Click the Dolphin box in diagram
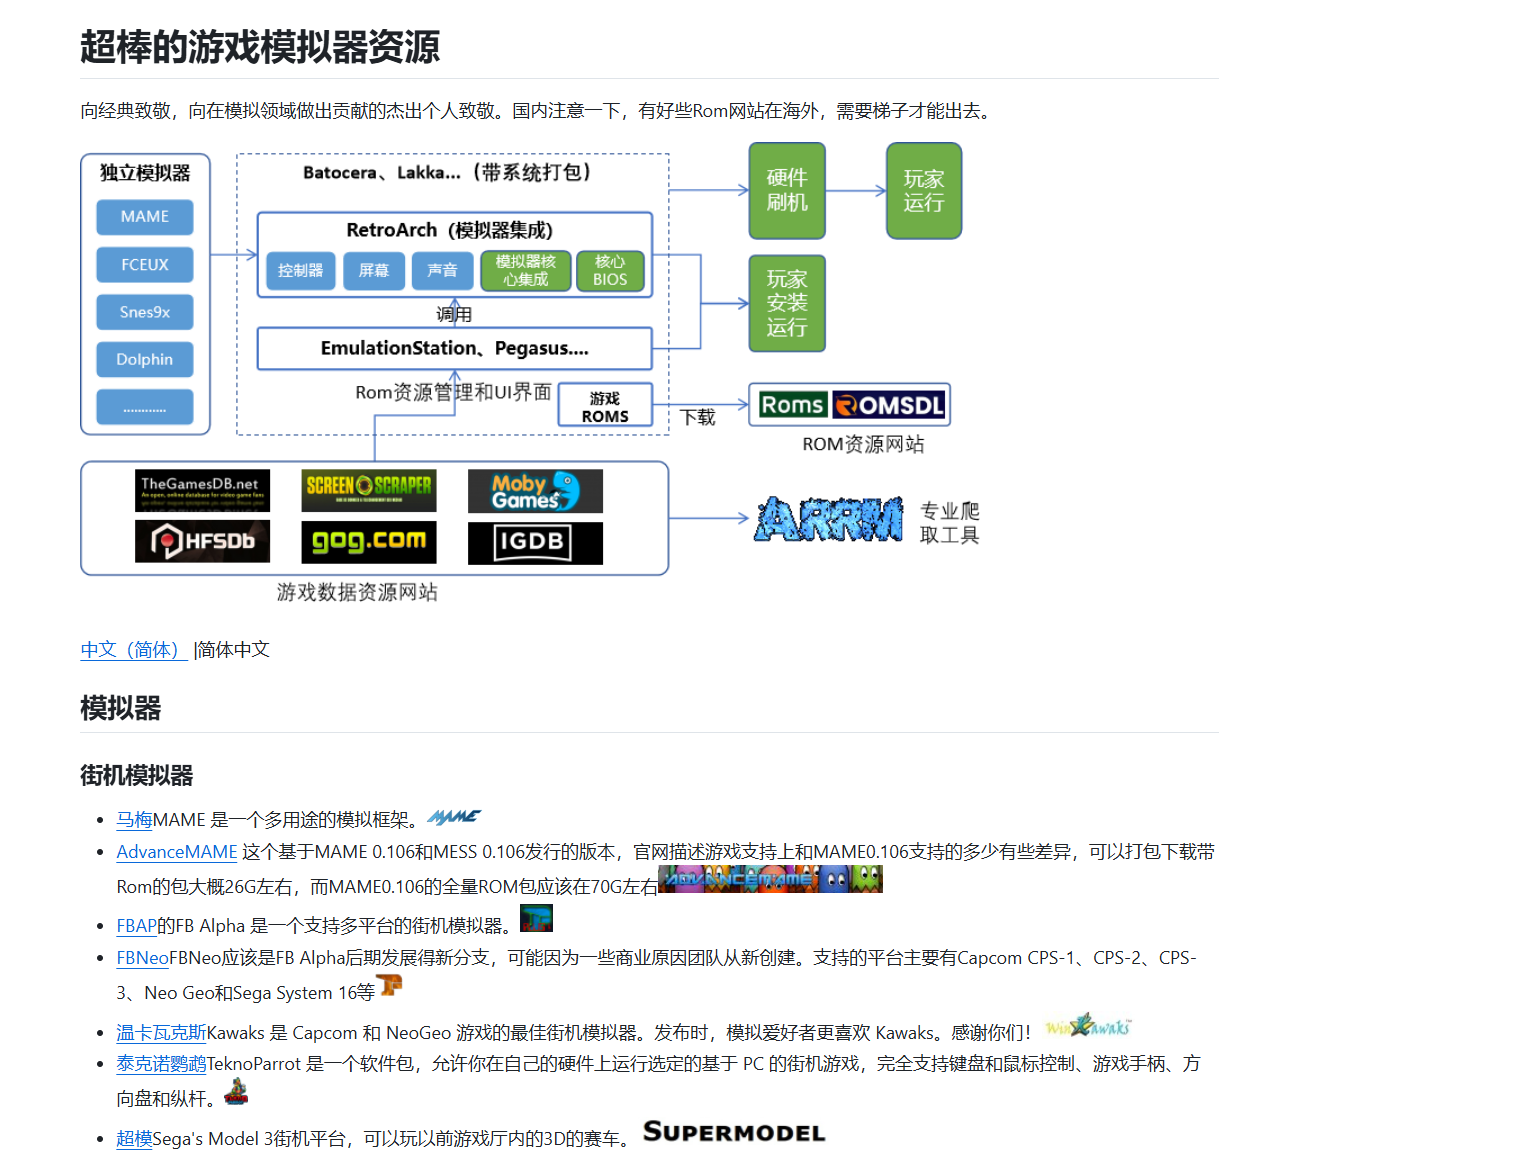 point(145,360)
